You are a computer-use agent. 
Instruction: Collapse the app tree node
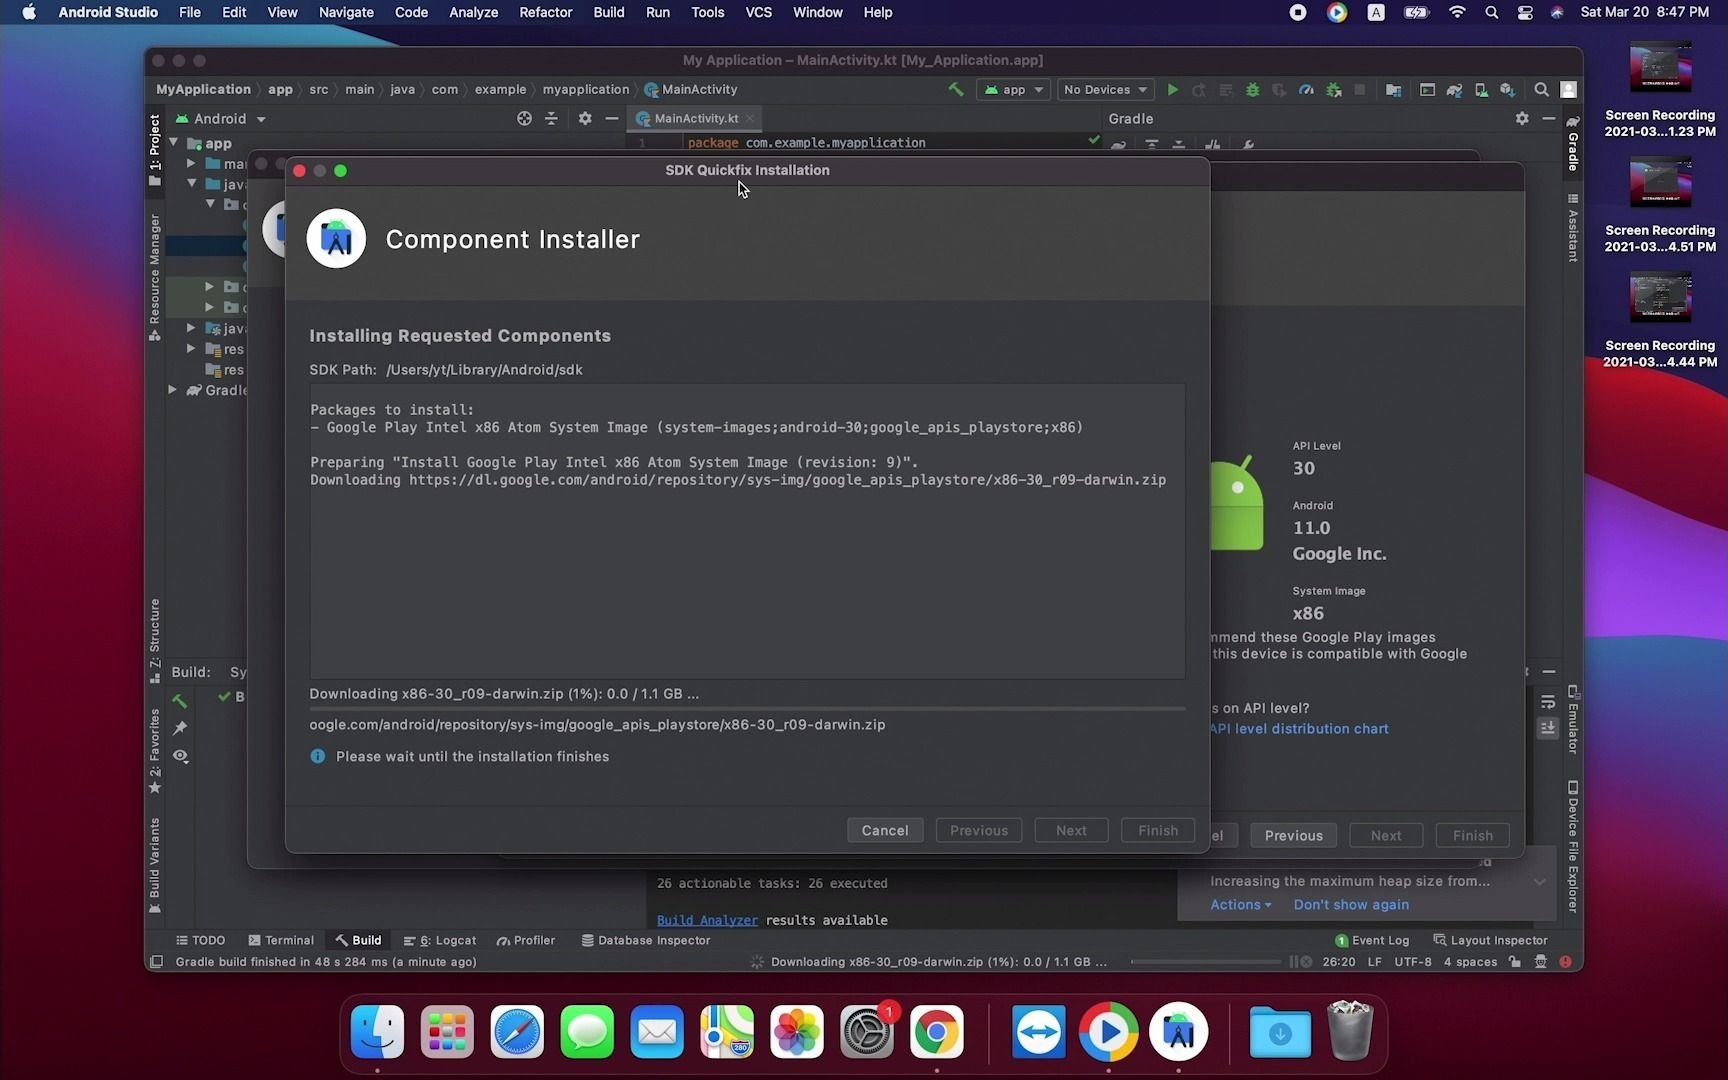click(x=174, y=143)
